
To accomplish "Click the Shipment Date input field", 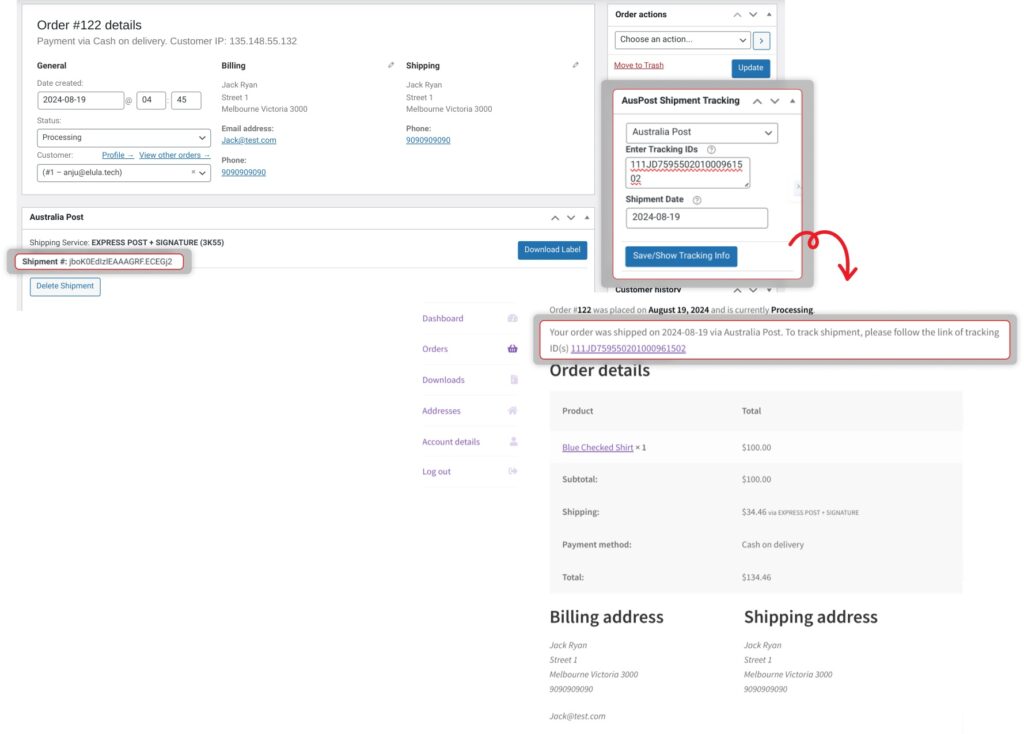I will pyautogui.click(x=696, y=217).
